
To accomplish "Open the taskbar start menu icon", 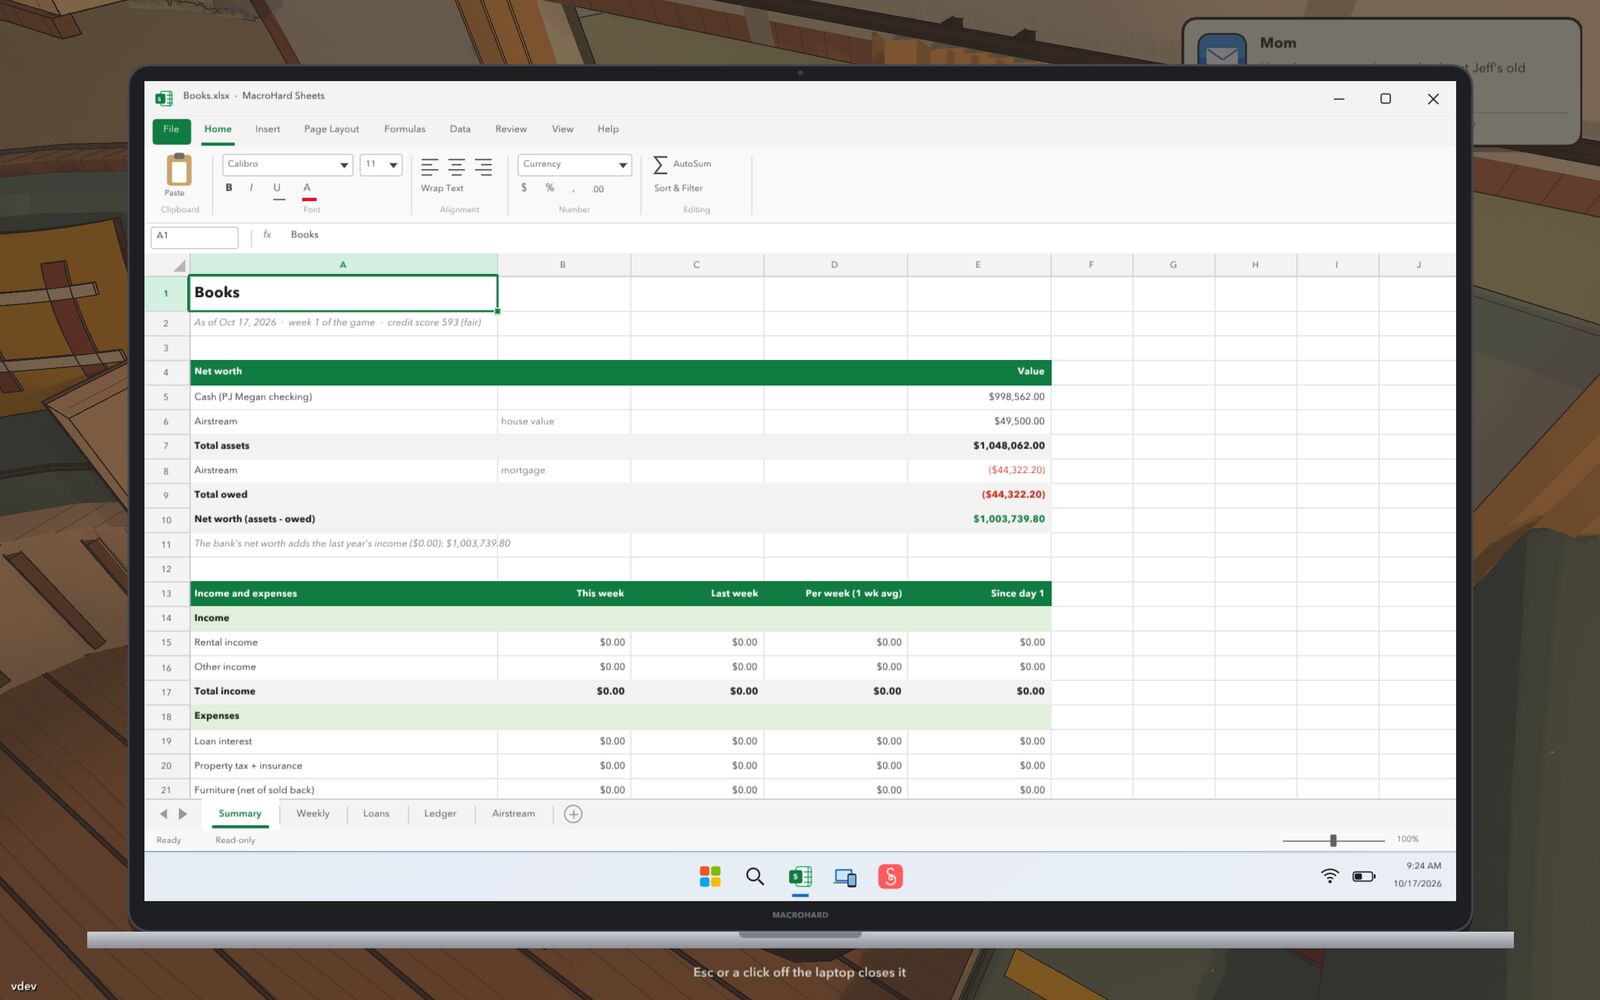I will [710, 877].
